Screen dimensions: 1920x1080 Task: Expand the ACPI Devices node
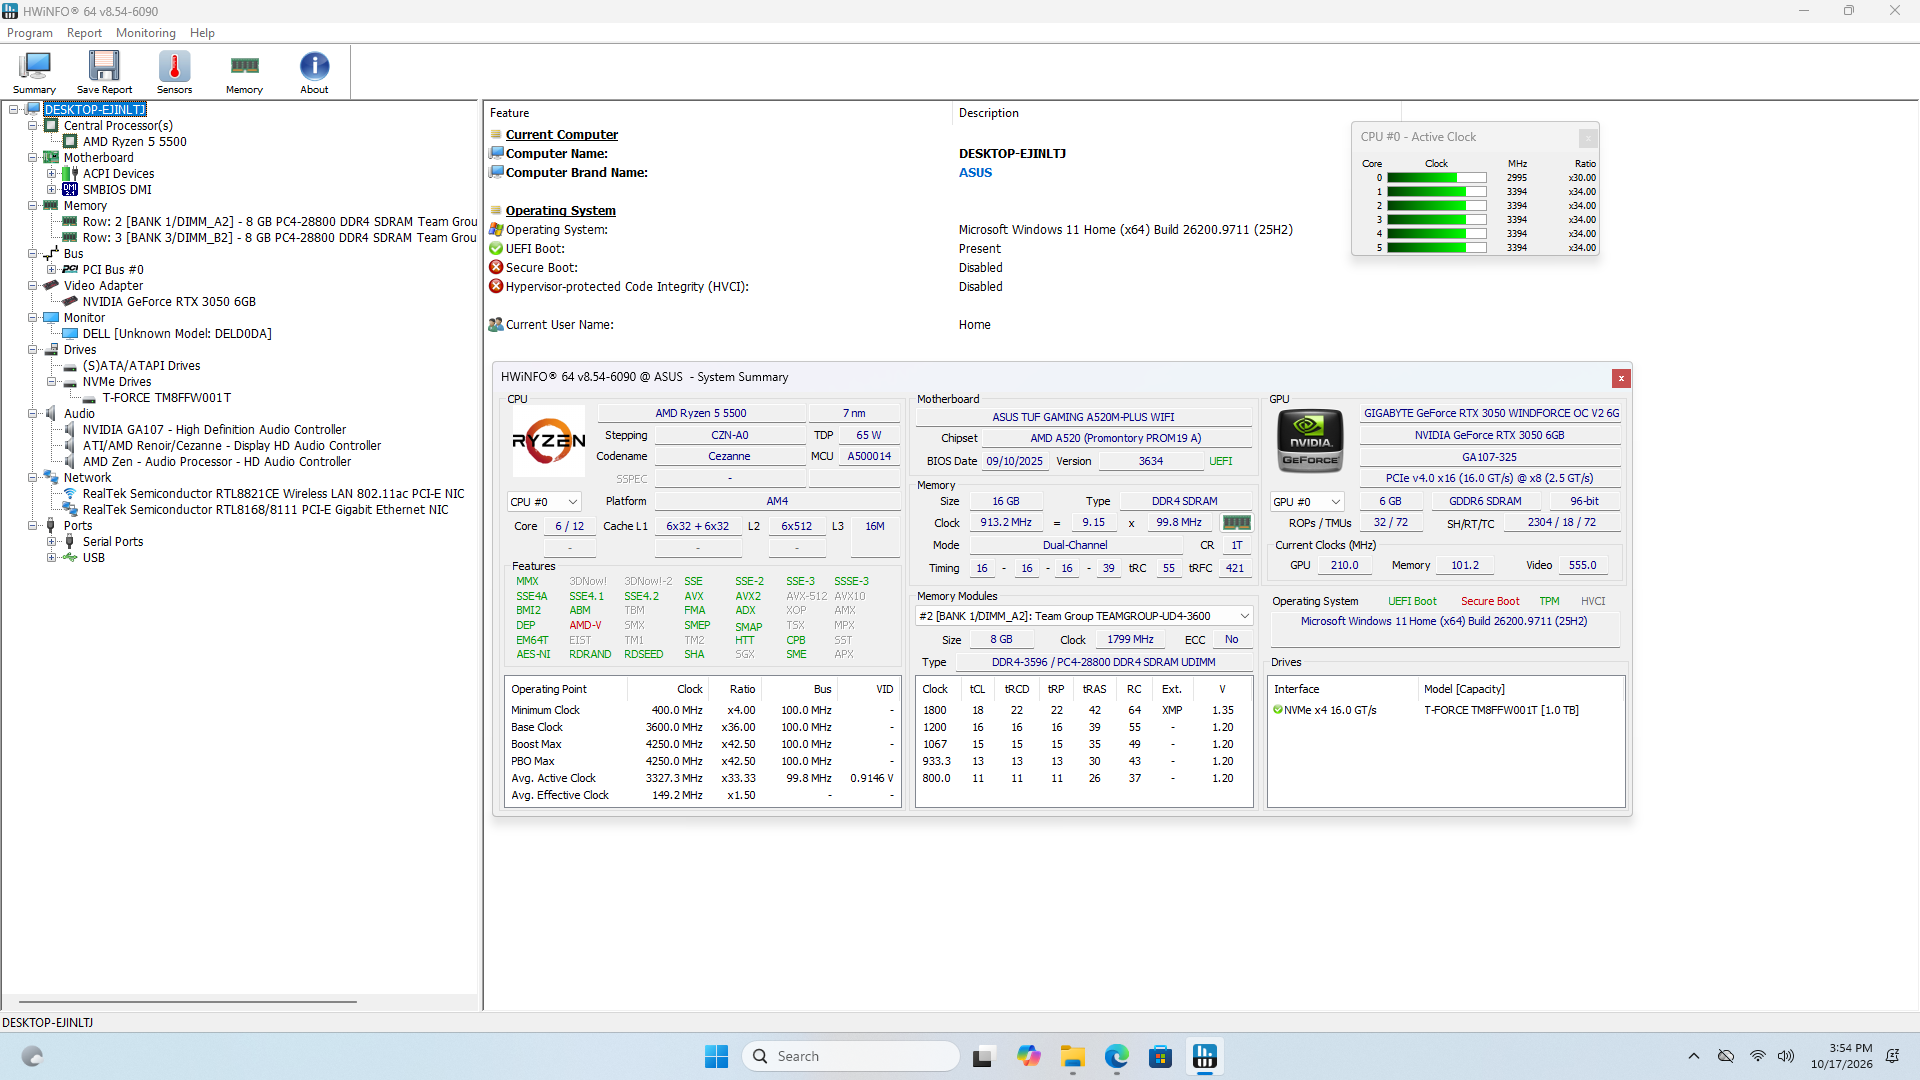(x=52, y=174)
